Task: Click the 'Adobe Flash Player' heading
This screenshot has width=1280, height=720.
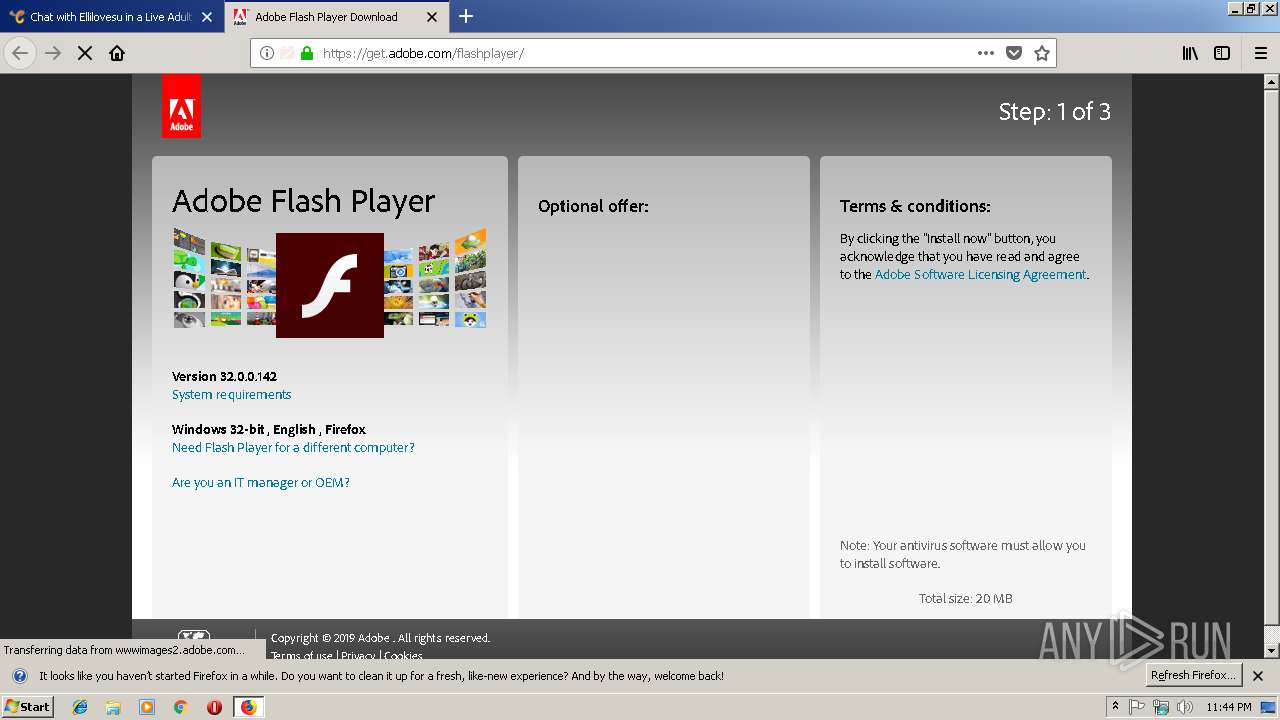Action: click(303, 201)
